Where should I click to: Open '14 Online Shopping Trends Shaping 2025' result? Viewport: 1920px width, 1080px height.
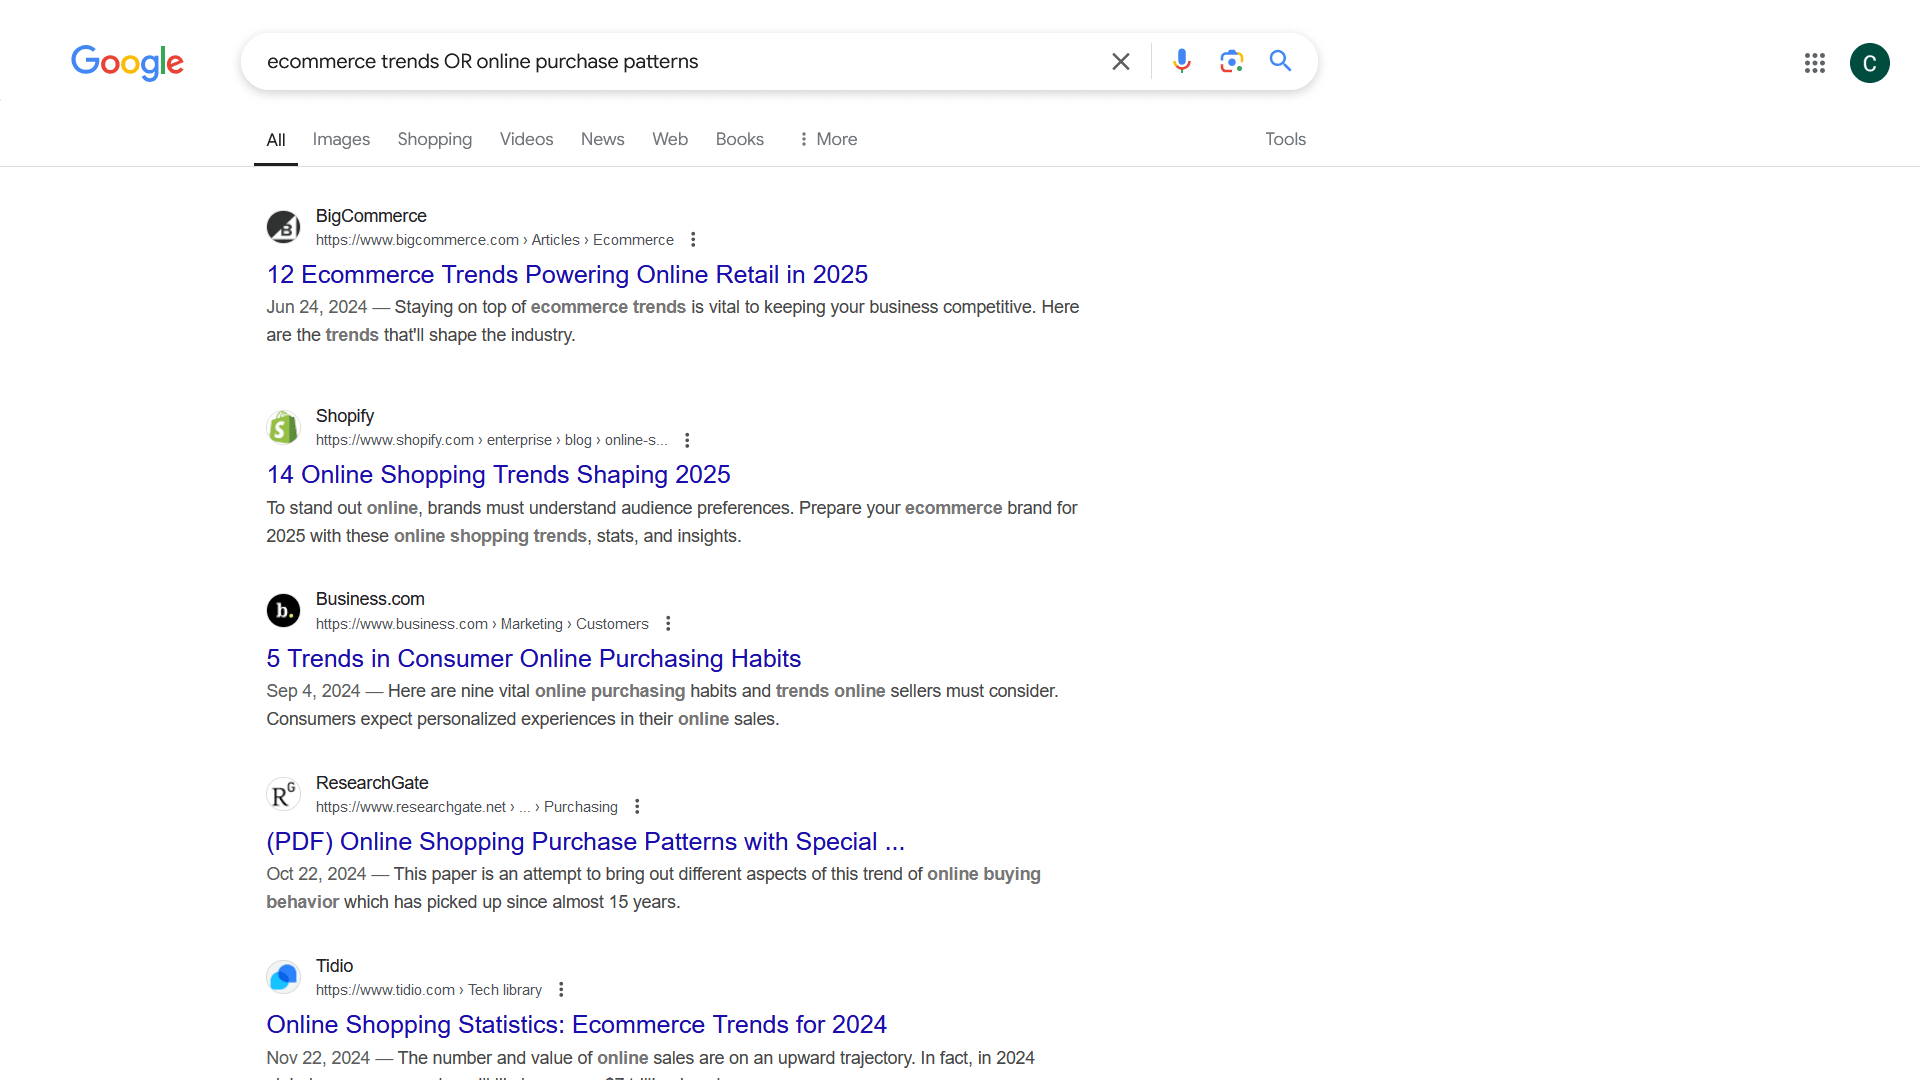pos(499,475)
